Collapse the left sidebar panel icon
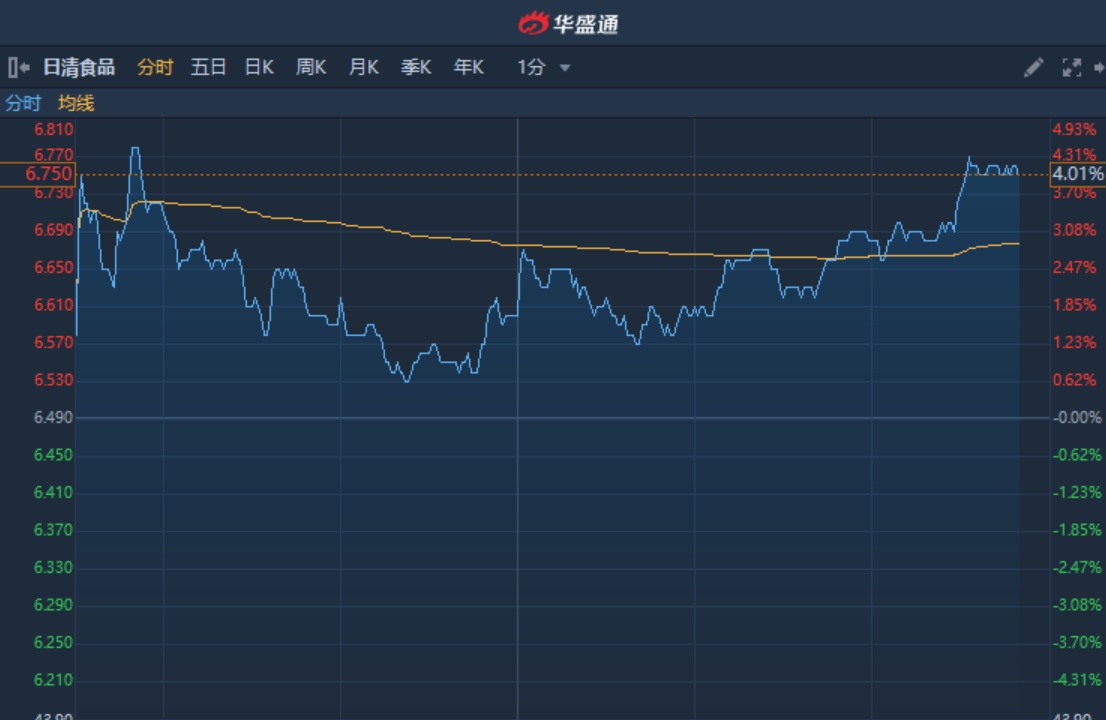 18,68
